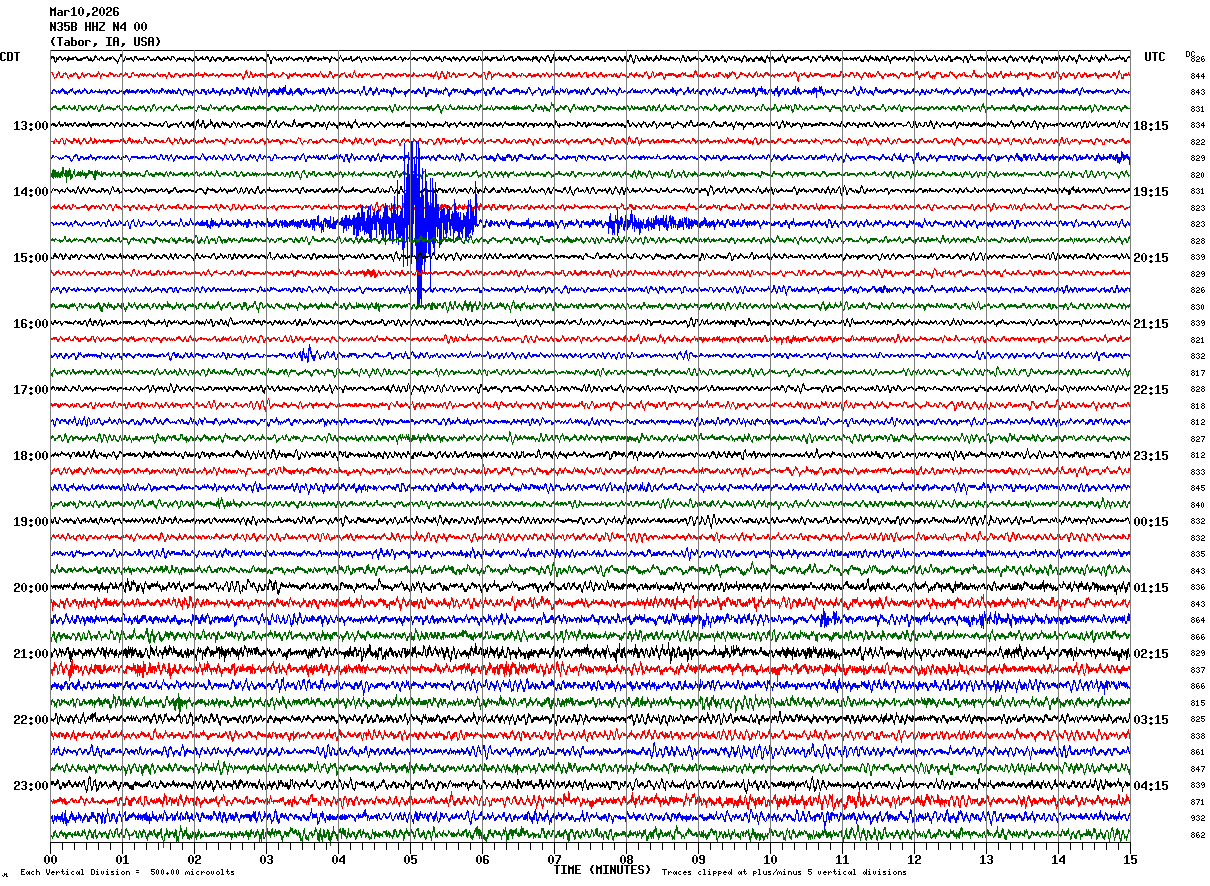Image resolution: width=1210 pixels, height=886 pixels.
Task: Select the 13:00 CDT time label
Action: coord(30,126)
